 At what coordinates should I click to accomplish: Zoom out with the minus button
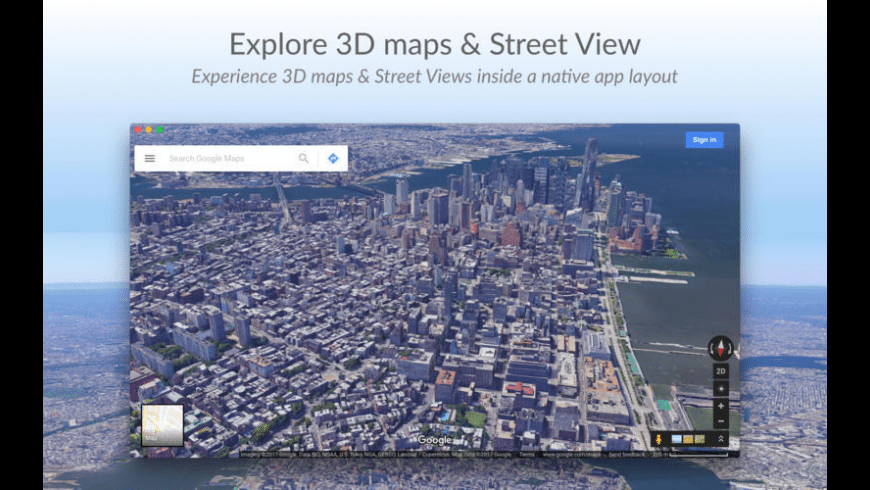click(x=721, y=421)
